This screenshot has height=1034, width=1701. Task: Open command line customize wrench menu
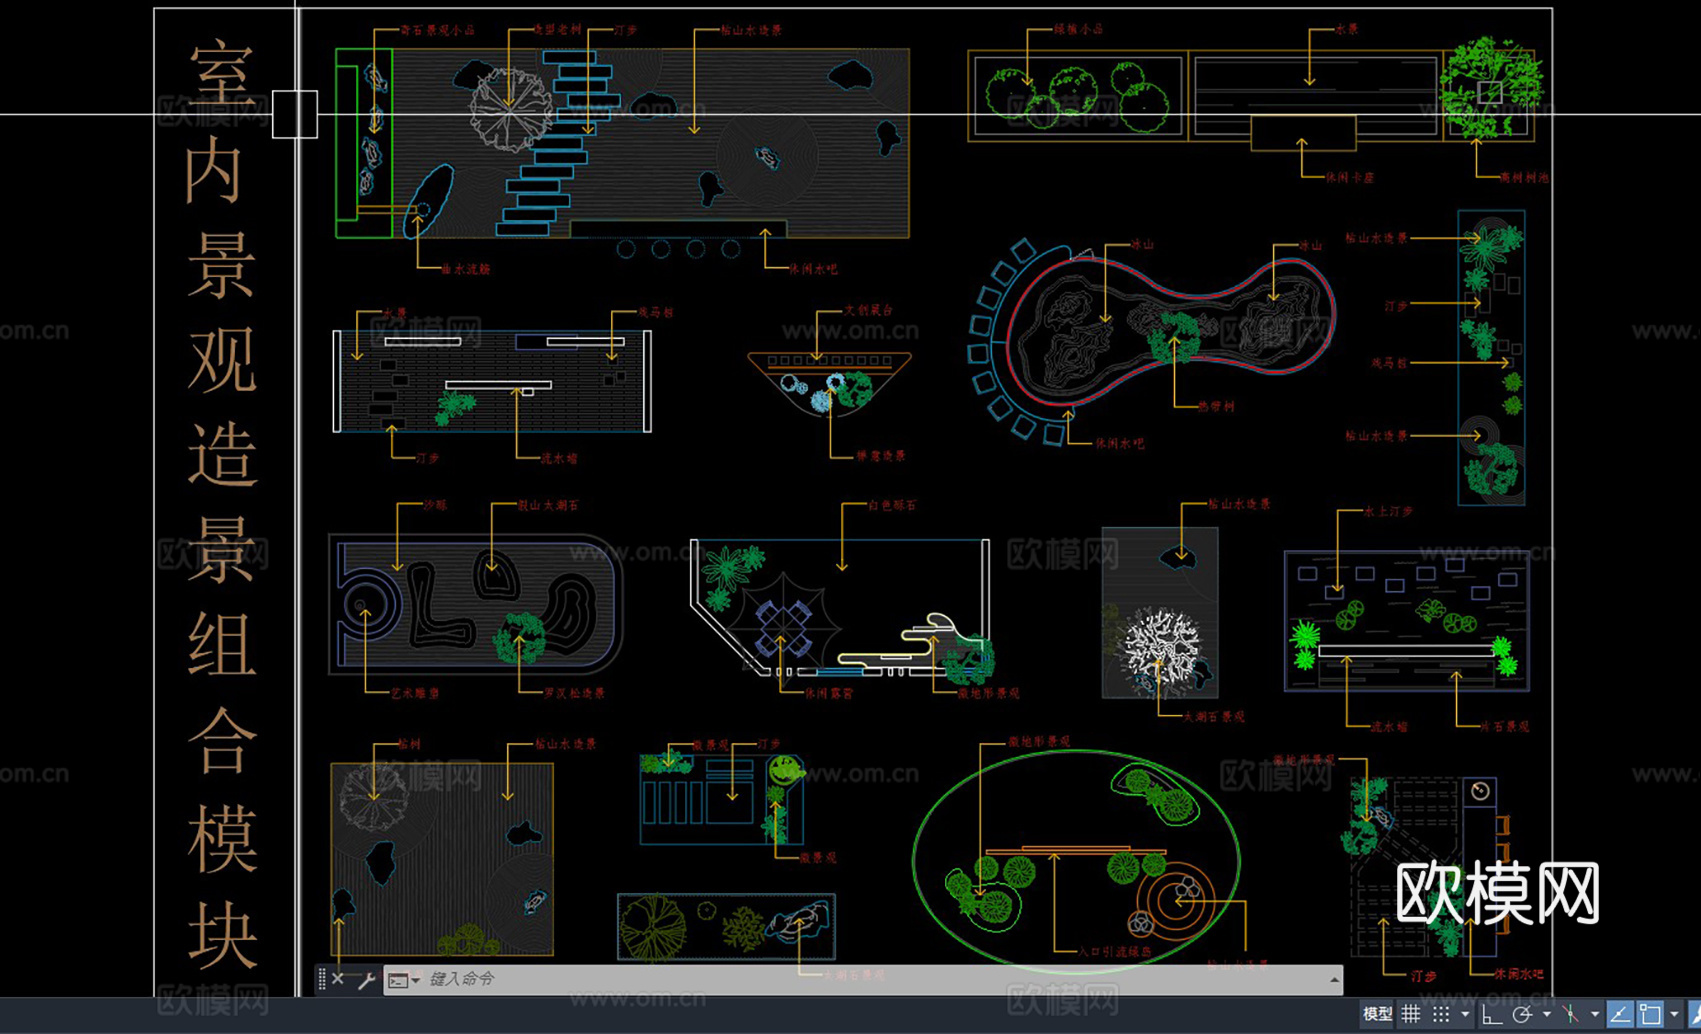tap(366, 980)
